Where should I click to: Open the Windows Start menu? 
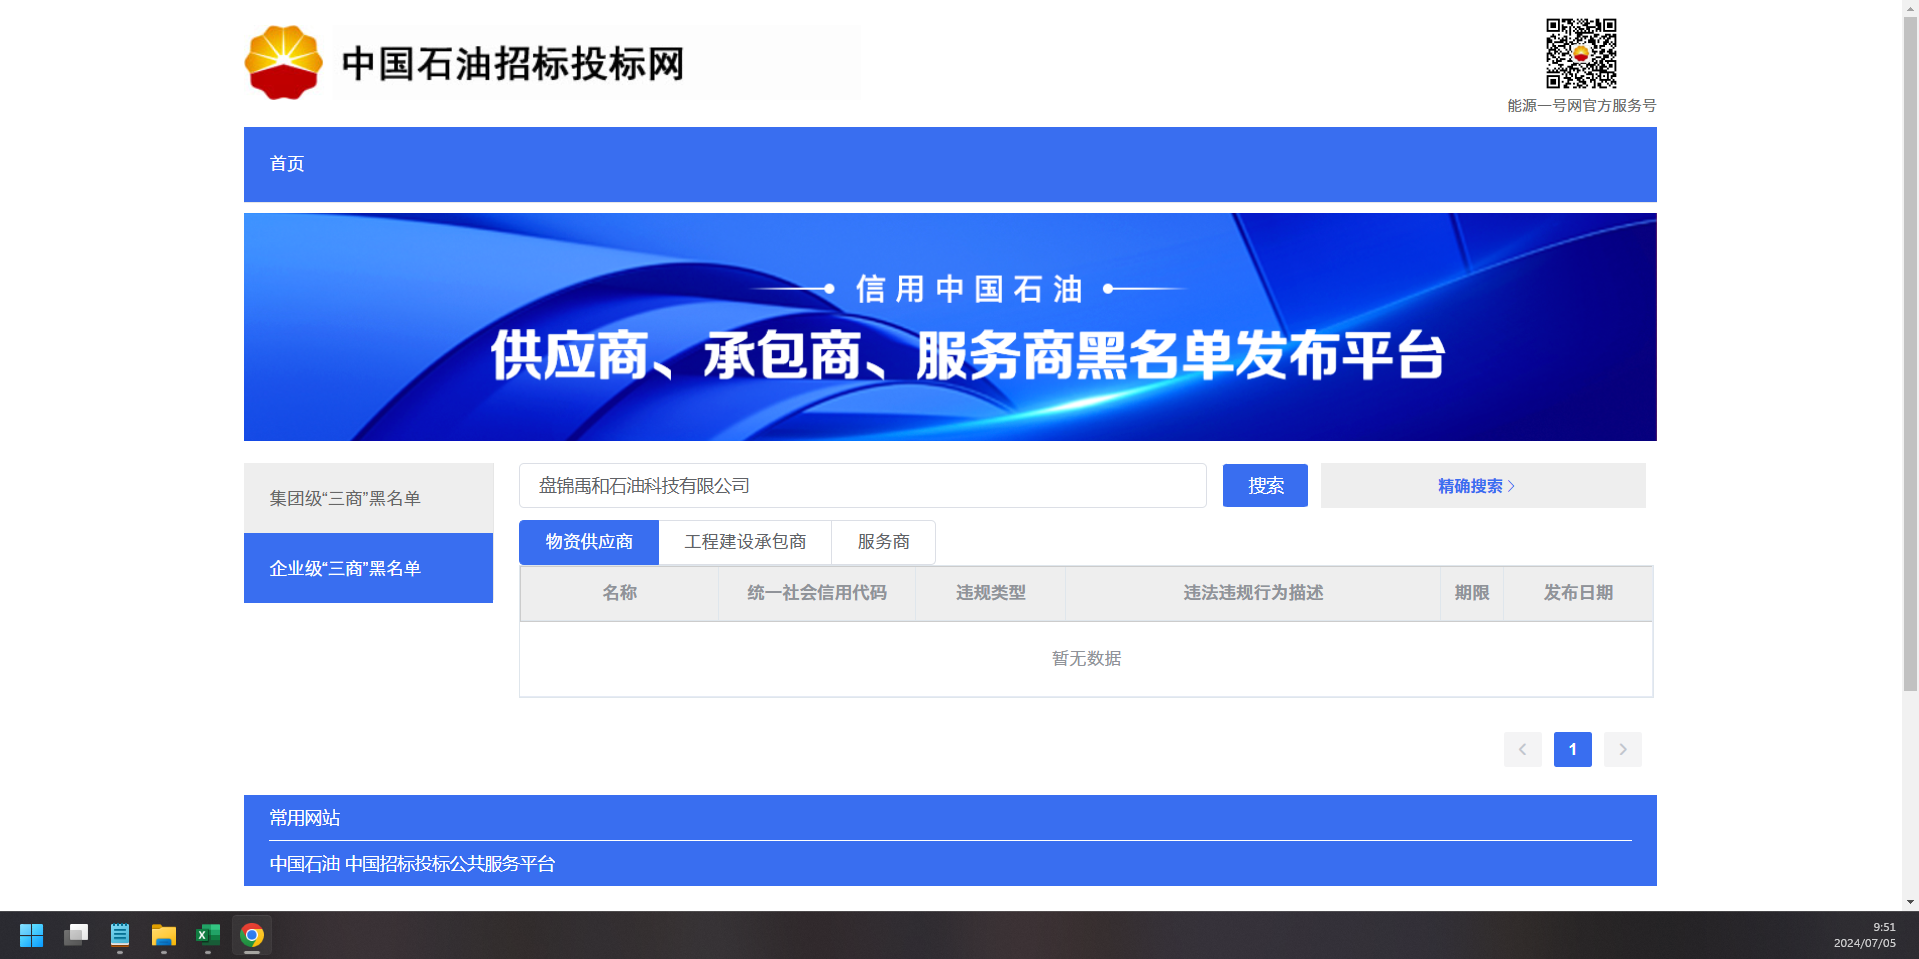click(x=32, y=935)
